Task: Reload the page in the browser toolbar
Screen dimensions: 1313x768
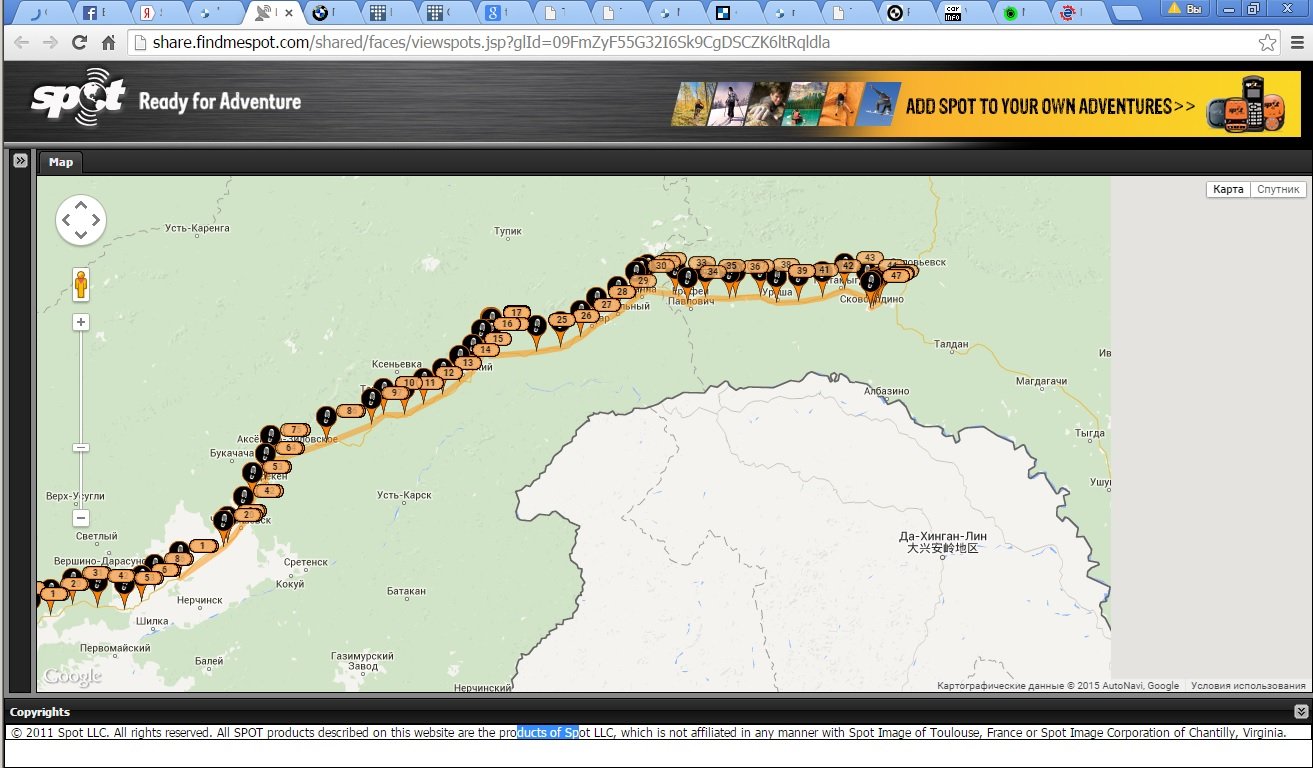Action: click(79, 43)
